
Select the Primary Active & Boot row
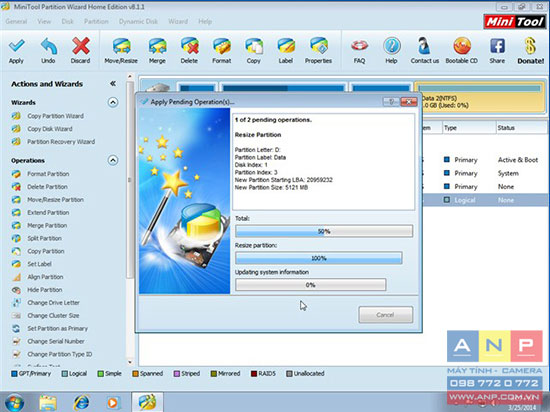pyautogui.click(x=486, y=160)
